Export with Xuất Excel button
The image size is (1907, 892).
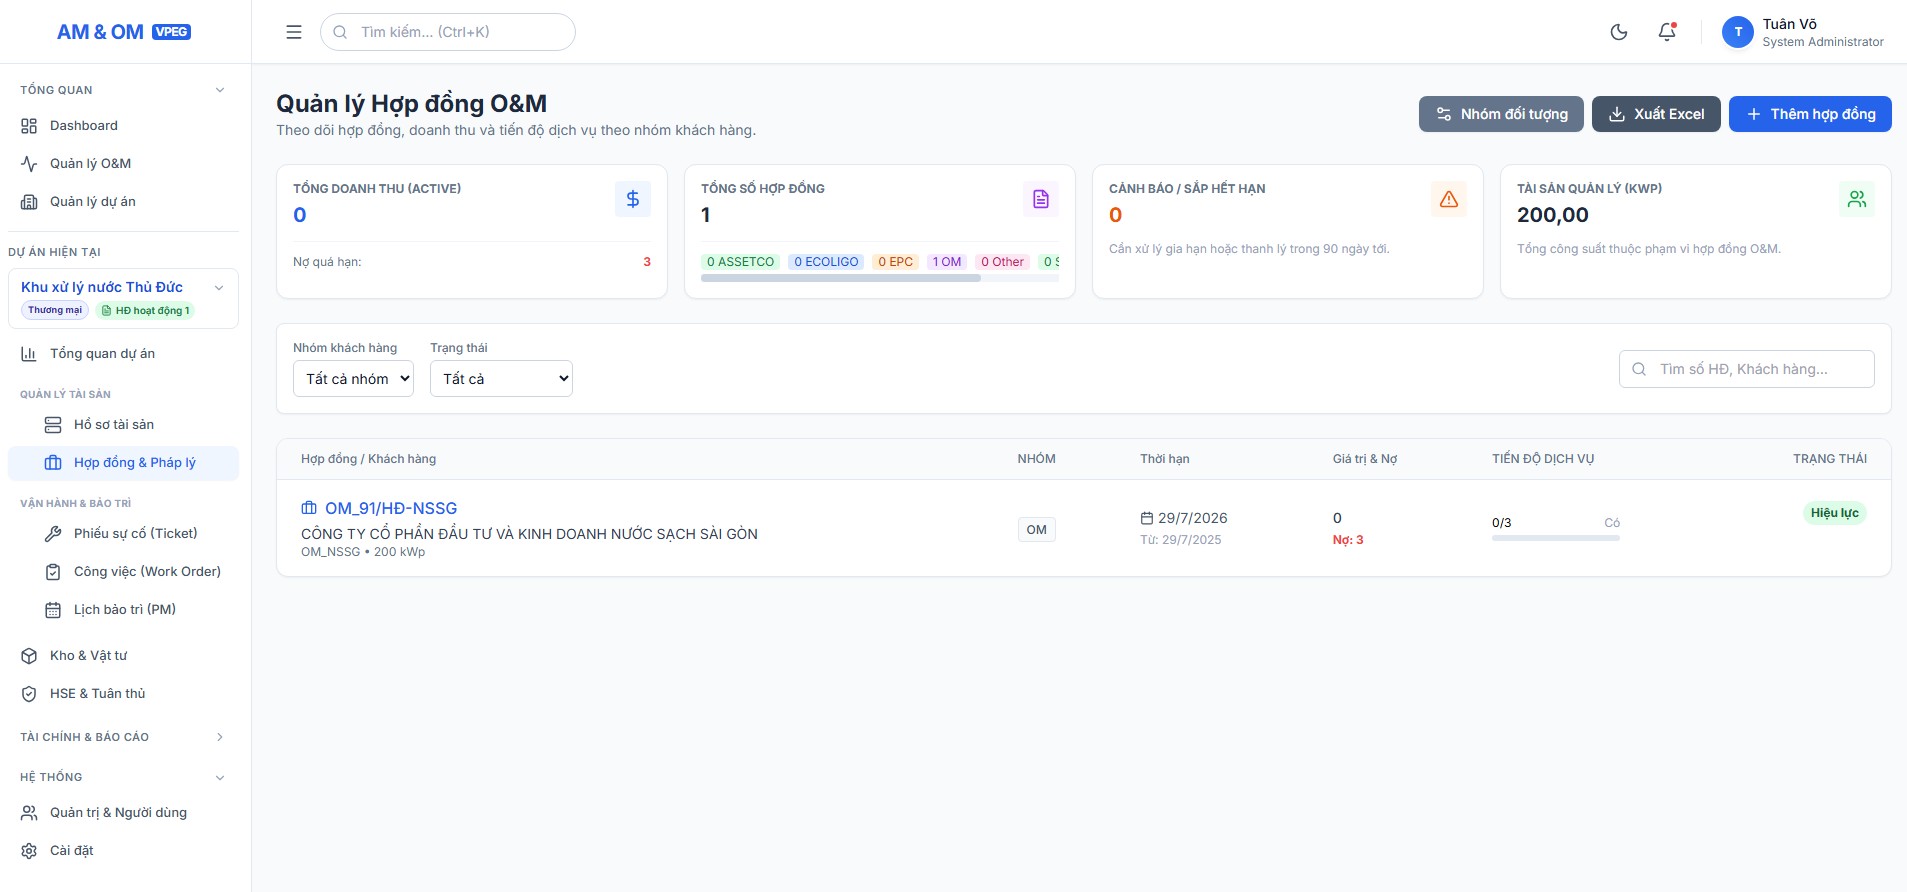pyautogui.click(x=1656, y=114)
